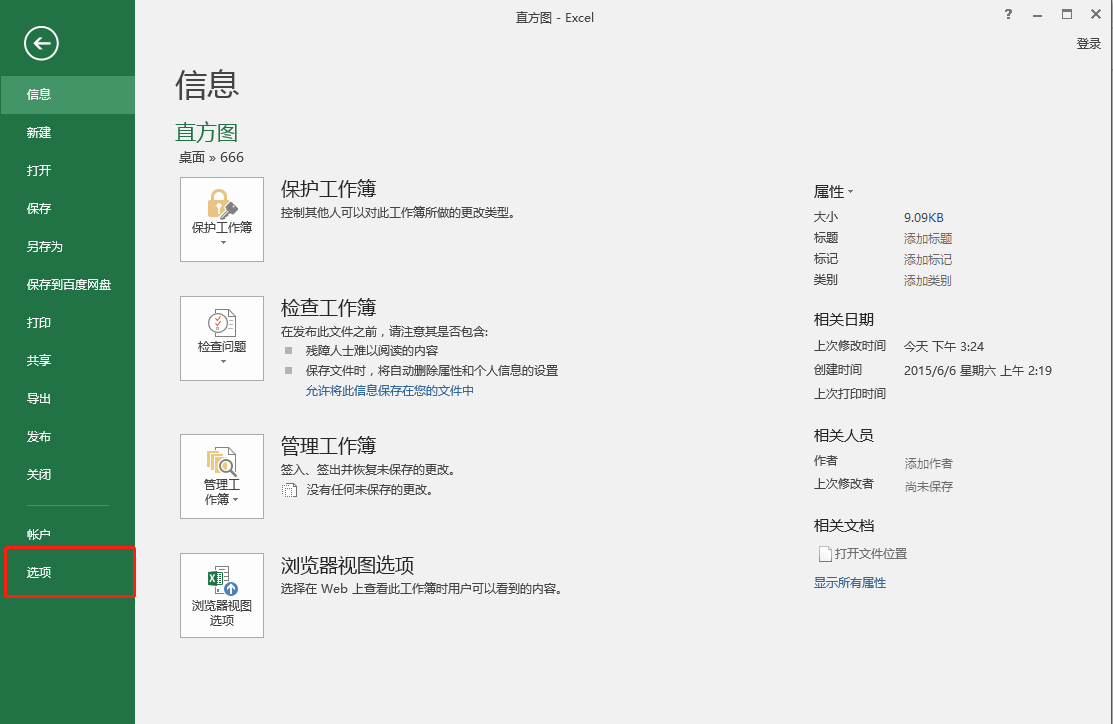Screen dimensions: 1113x724
Task: Open 导出 in the sidebar
Action: coord(67,398)
